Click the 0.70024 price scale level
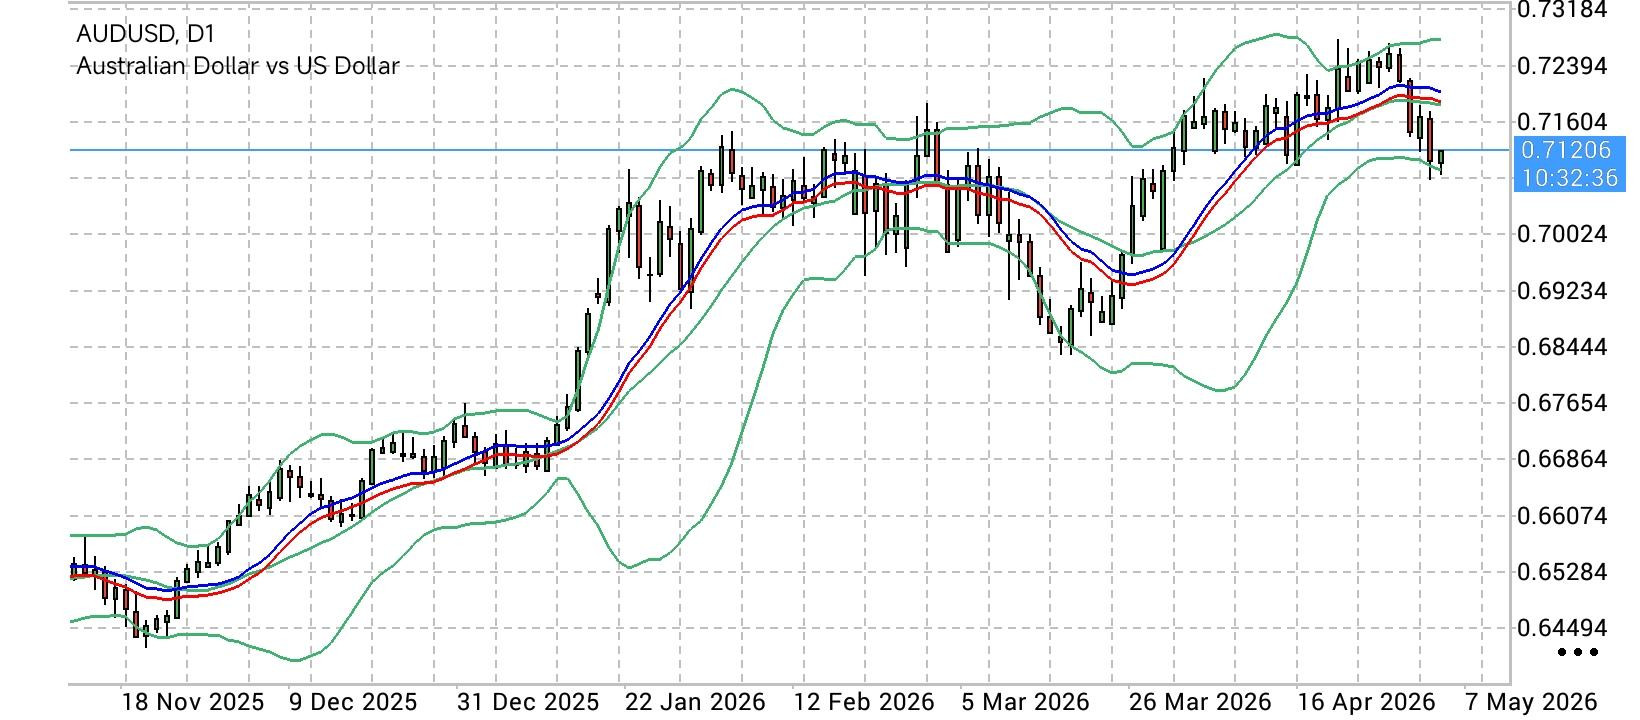Viewport: 1640px width, 720px height. pos(1562,235)
